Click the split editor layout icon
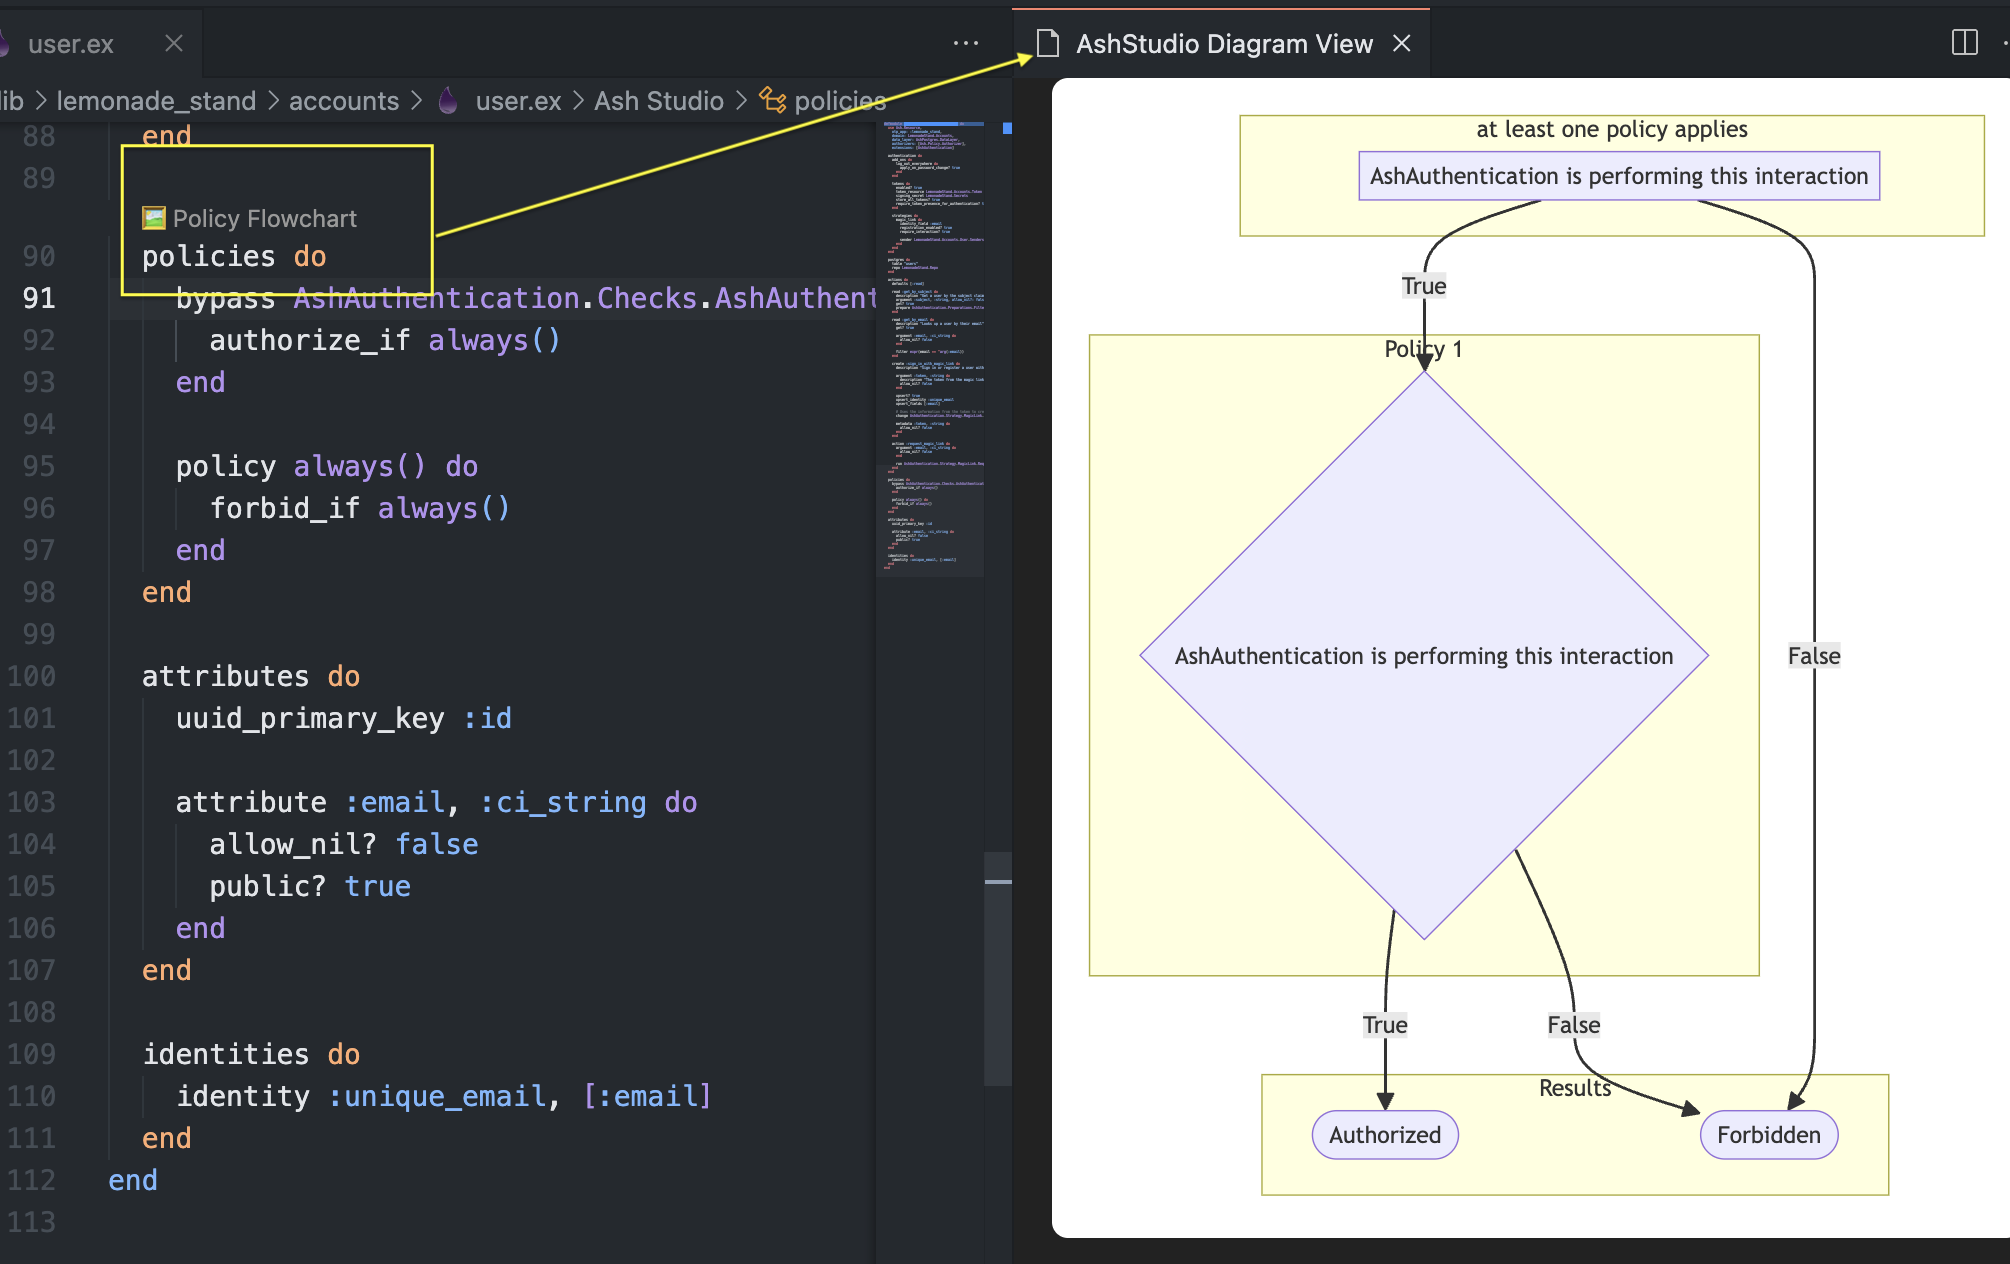2010x1264 pixels. 1964,43
